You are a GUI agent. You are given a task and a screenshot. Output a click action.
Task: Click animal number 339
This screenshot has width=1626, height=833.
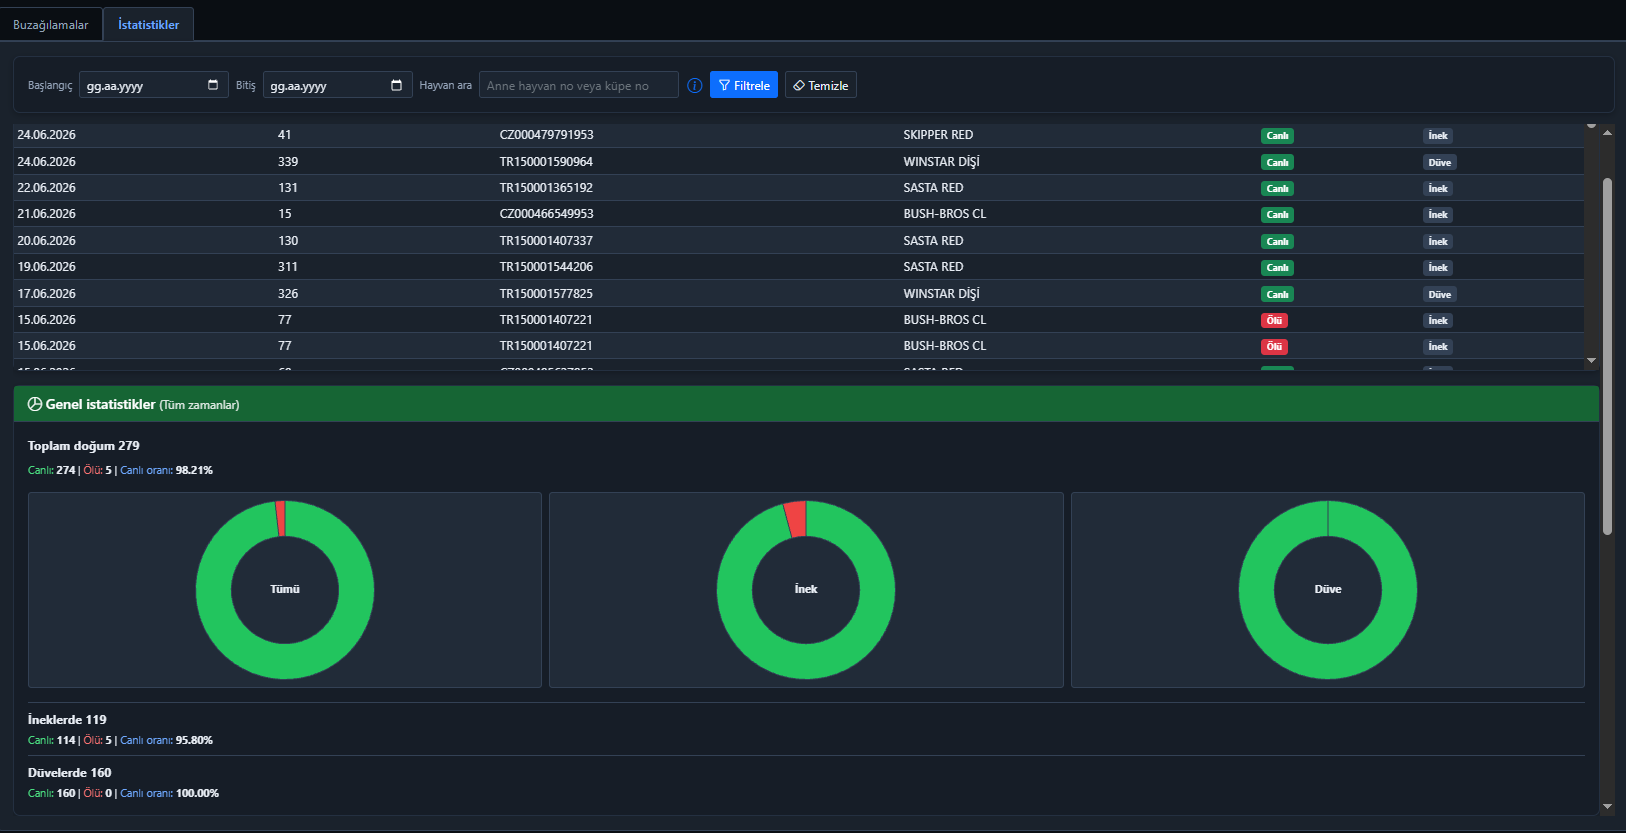coord(288,162)
